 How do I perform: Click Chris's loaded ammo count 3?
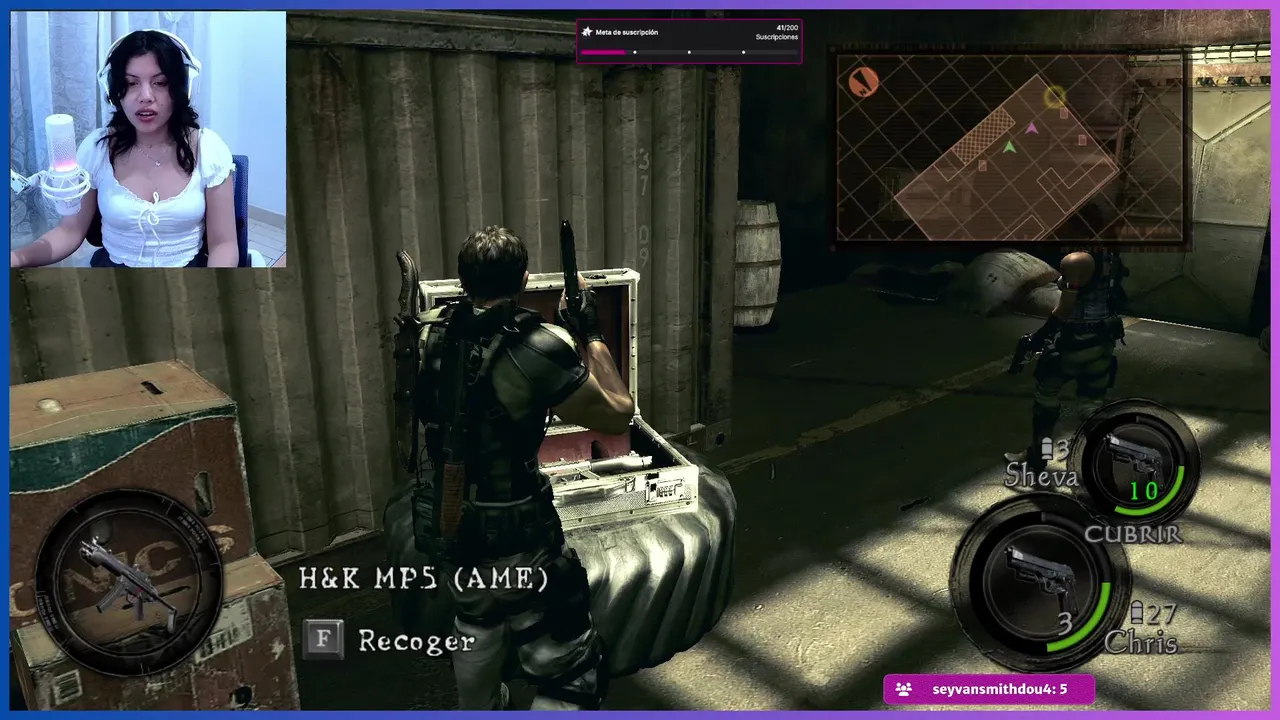click(1065, 623)
